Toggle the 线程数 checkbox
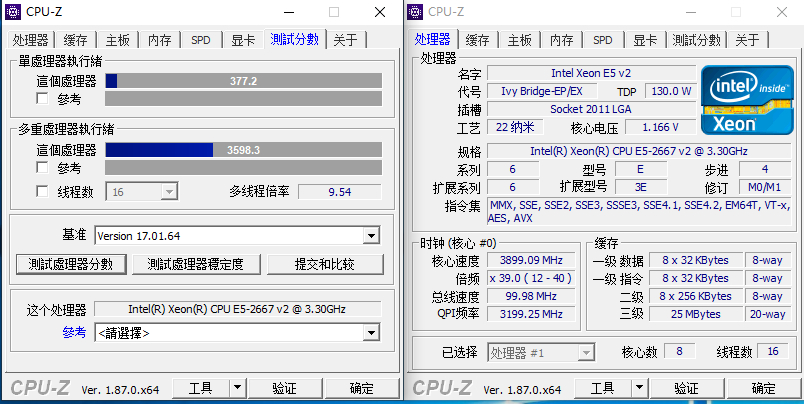 tap(43, 191)
